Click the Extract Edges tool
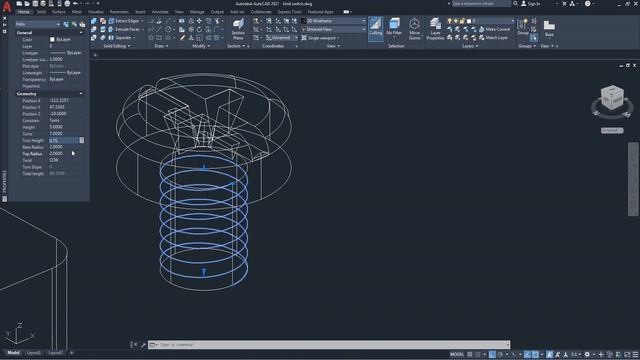Viewport: 640px width, 360px height. (x=125, y=21)
